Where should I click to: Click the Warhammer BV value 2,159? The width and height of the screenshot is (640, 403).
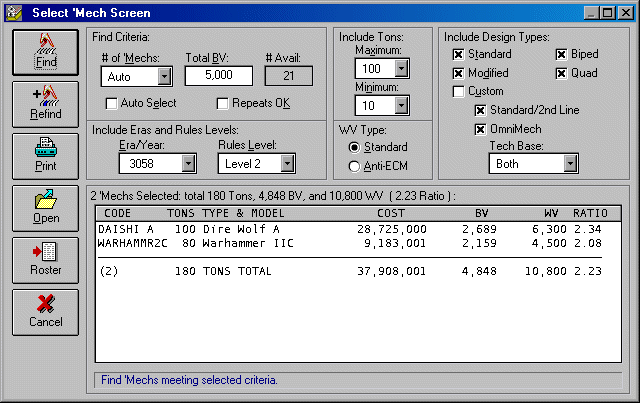(x=479, y=243)
